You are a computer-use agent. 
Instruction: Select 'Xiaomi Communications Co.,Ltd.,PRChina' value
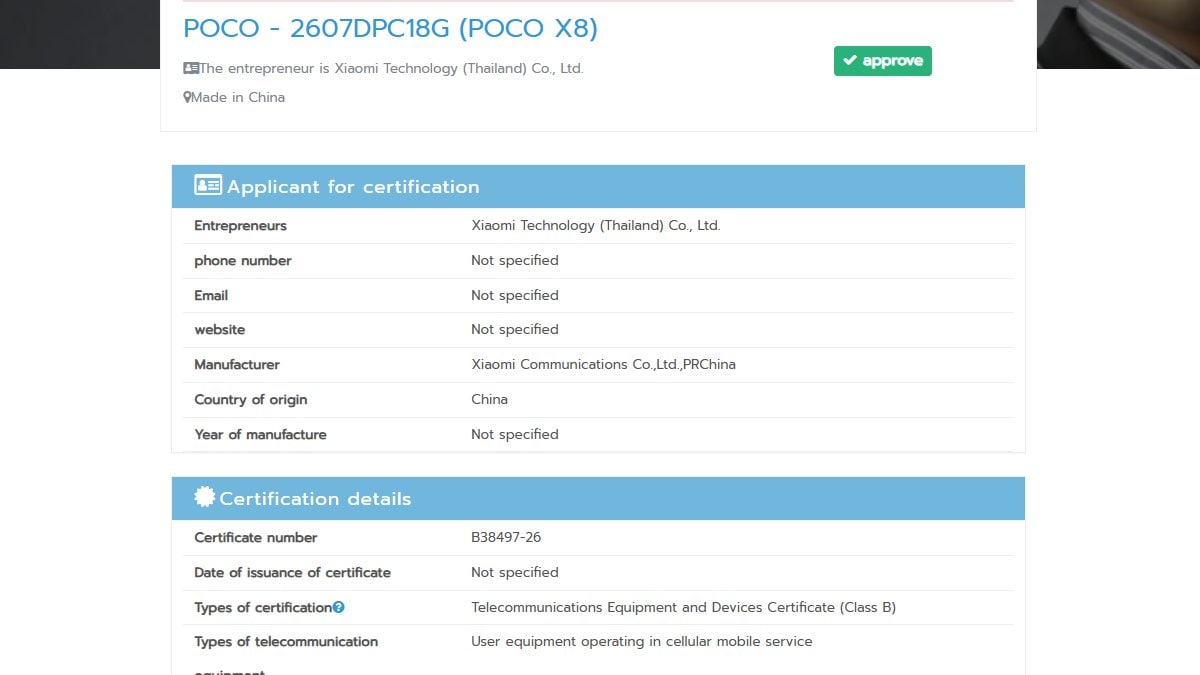coord(603,364)
